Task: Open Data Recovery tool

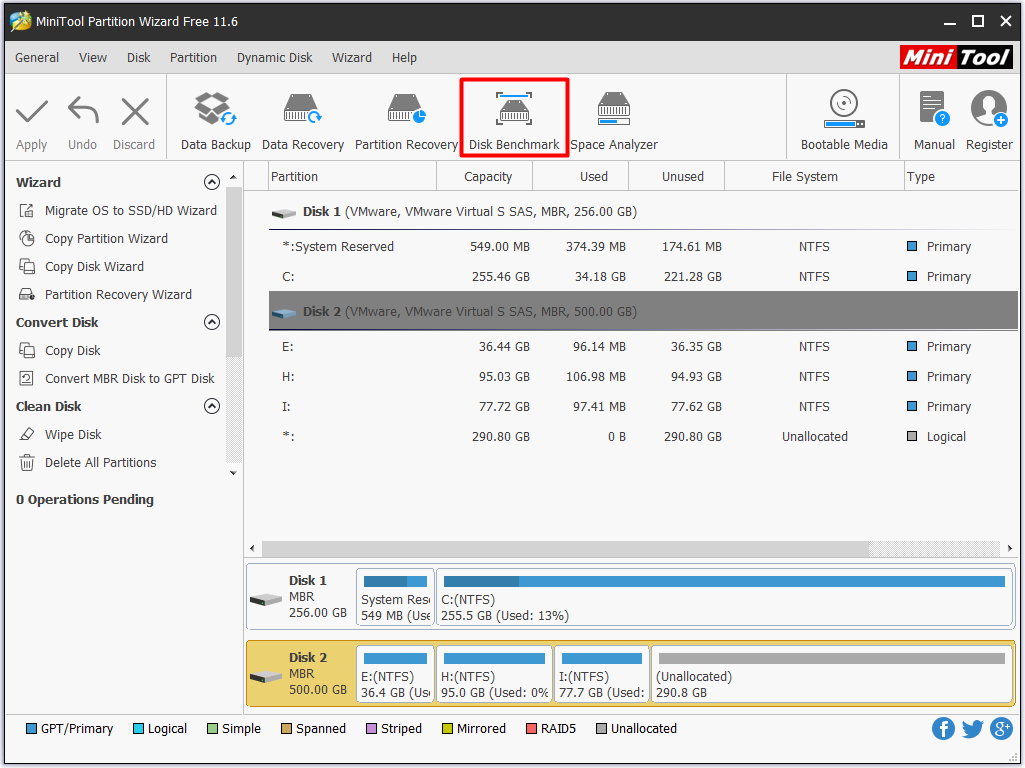Action: coord(302,119)
